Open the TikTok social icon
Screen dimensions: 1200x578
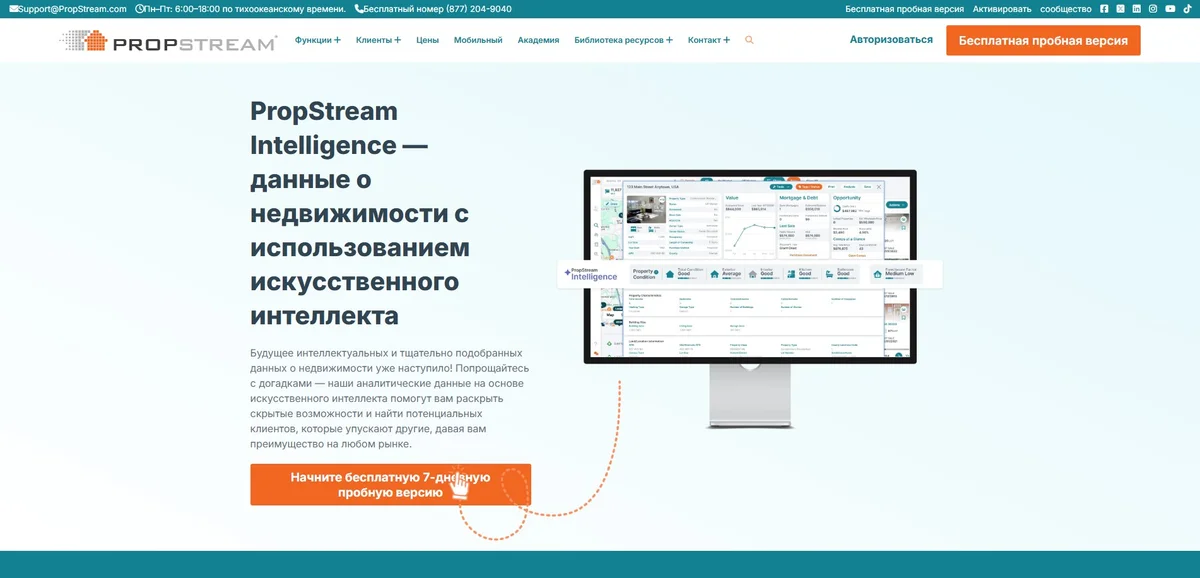point(1187,9)
